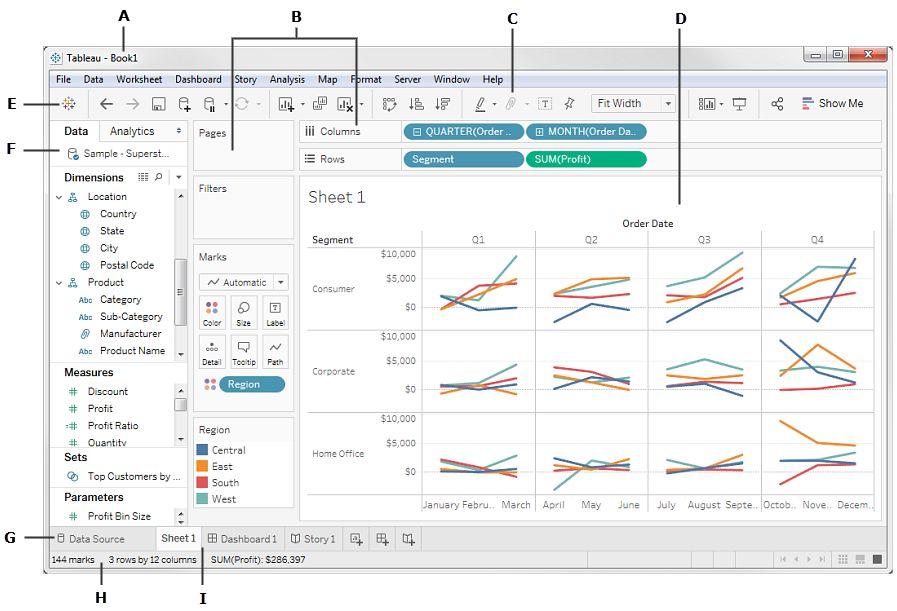
Task: Open the Show/Hide Cards dropdown arrow
Action: click(721, 104)
